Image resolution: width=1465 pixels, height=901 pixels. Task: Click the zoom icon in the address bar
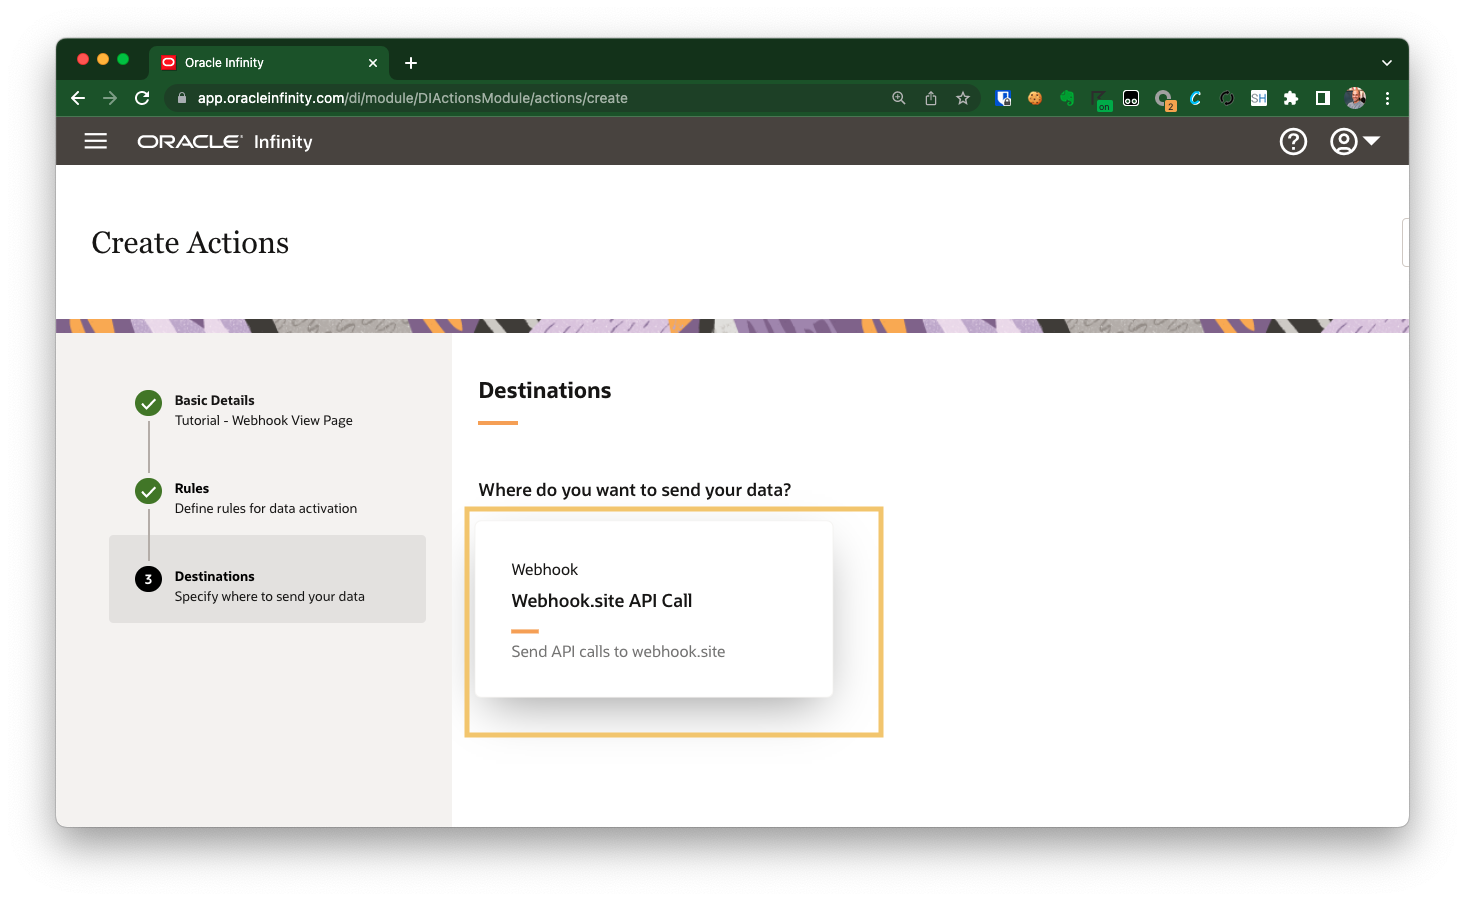(899, 98)
